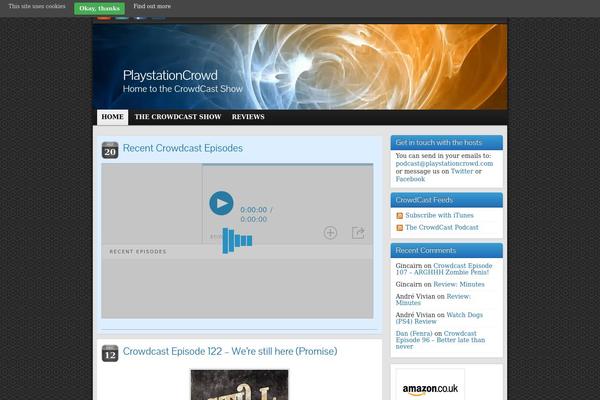Open the REVIEWS menu item
The width and height of the screenshot is (600, 400).
coord(248,117)
